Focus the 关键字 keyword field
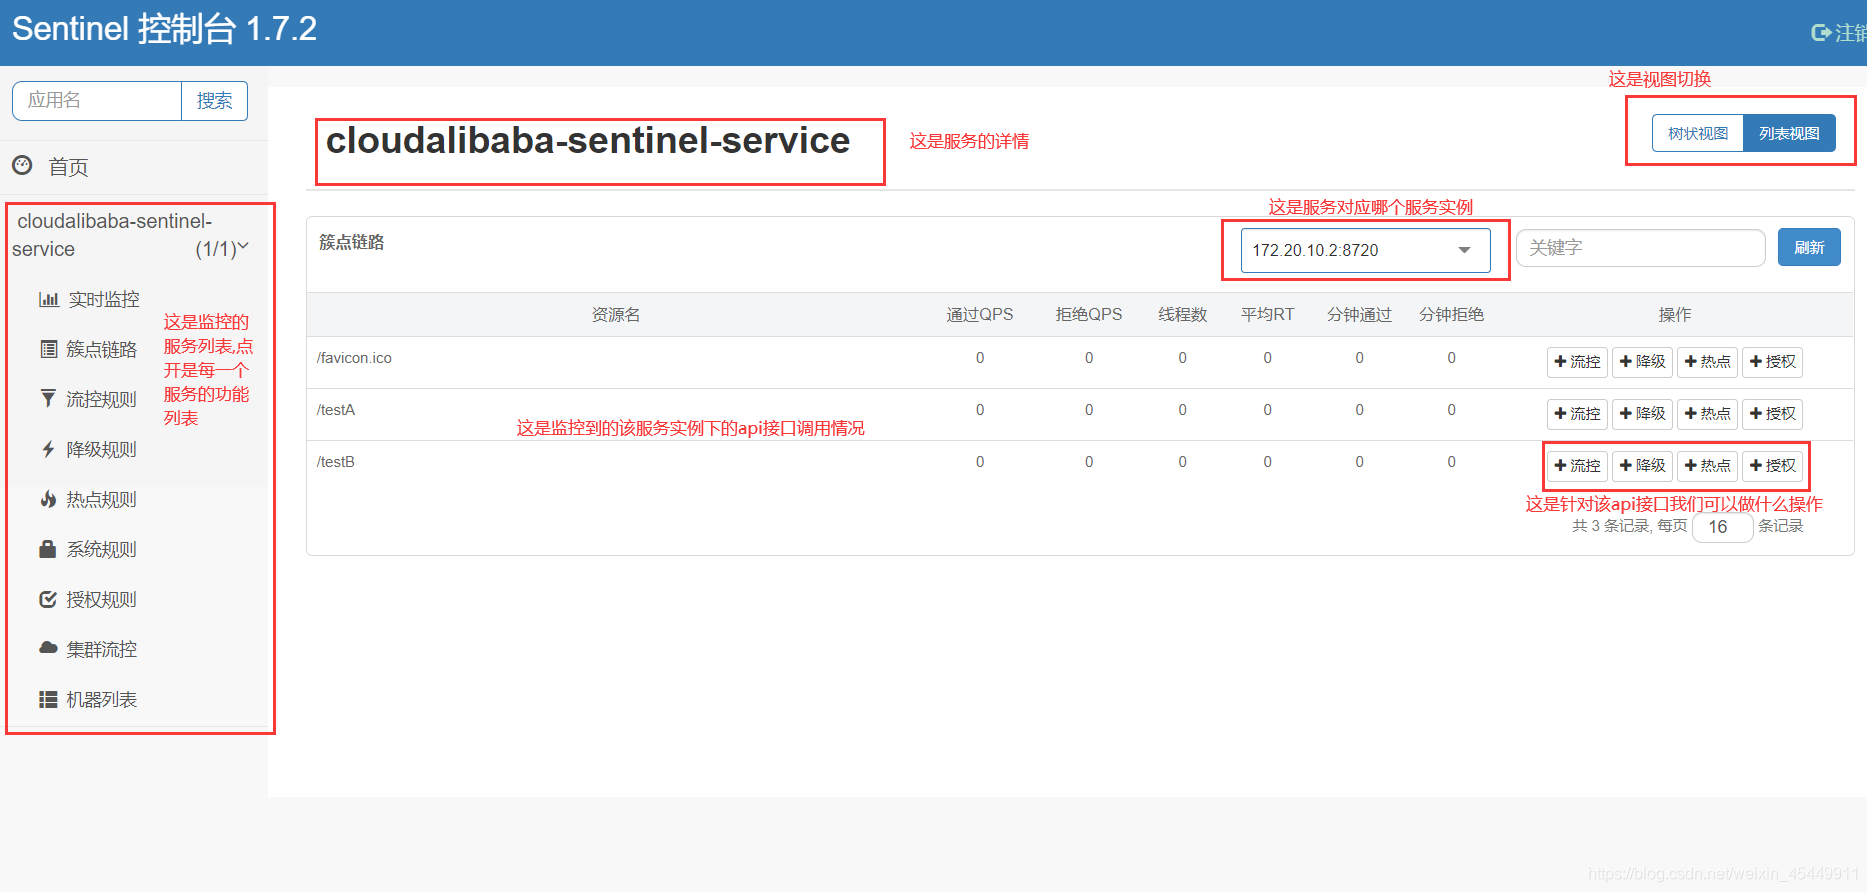The width and height of the screenshot is (1867, 892). tap(1640, 248)
